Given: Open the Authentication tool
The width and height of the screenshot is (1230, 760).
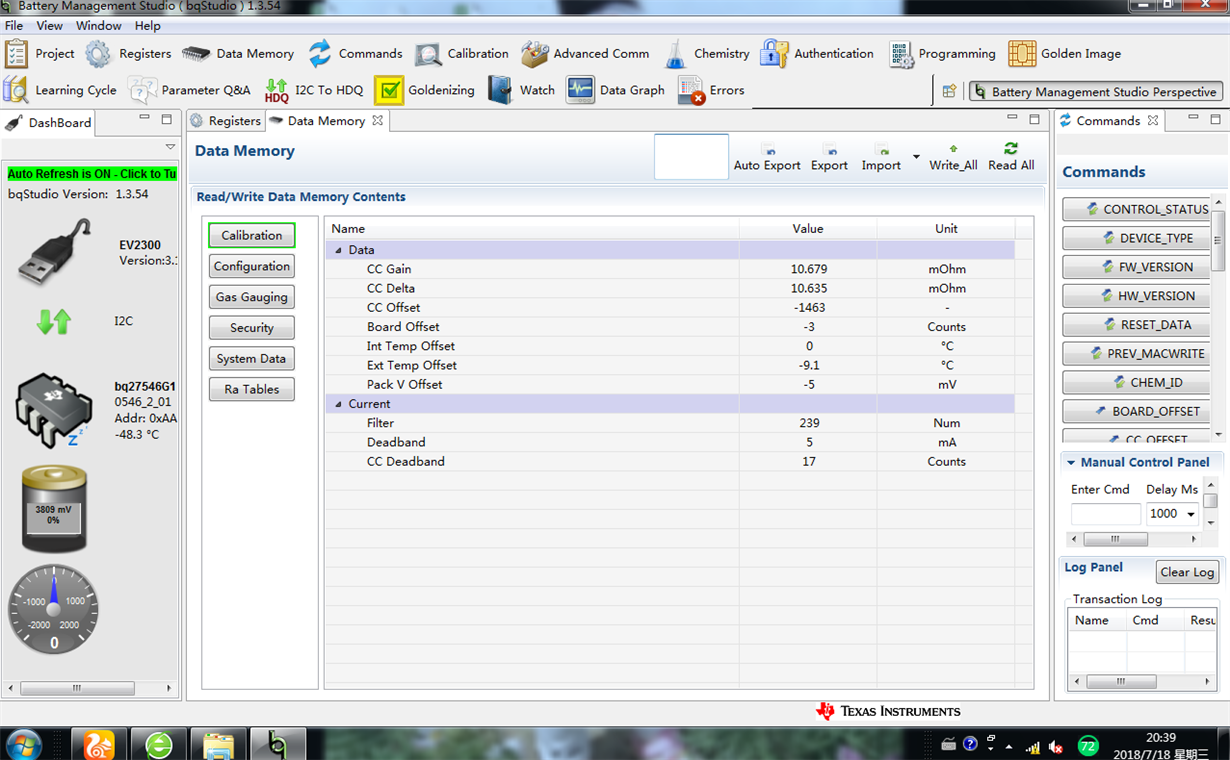Looking at the screenshot, I should (x=817, y=54).
